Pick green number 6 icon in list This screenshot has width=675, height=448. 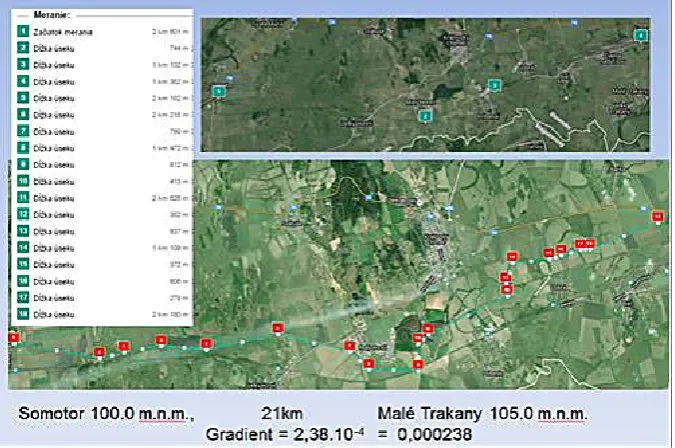pyautogui.click(x=23, y=114)
